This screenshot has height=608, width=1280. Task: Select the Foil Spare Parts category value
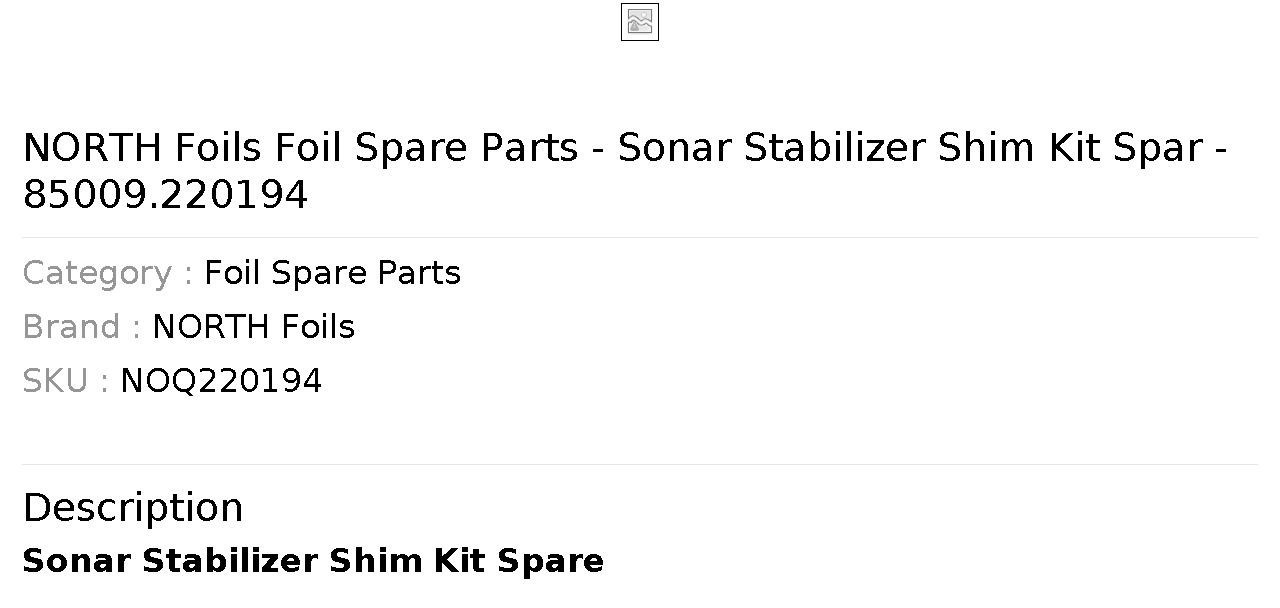[332, 273]
